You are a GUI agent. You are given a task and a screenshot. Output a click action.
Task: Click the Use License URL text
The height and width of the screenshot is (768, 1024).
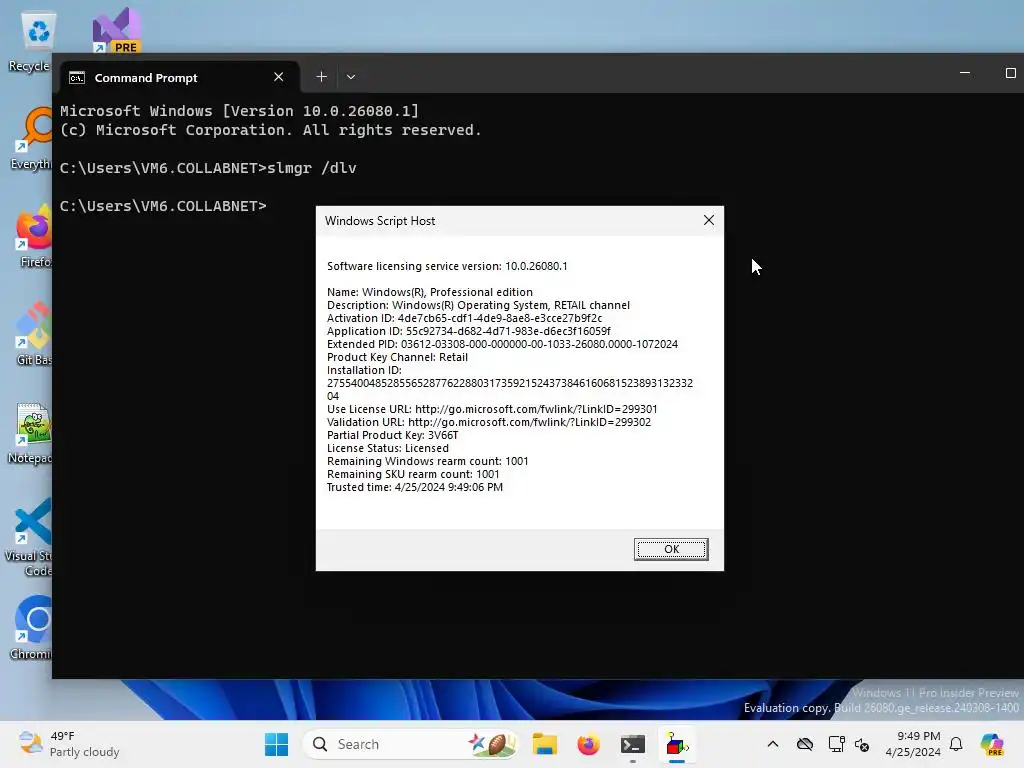click(x=492, y=409)
